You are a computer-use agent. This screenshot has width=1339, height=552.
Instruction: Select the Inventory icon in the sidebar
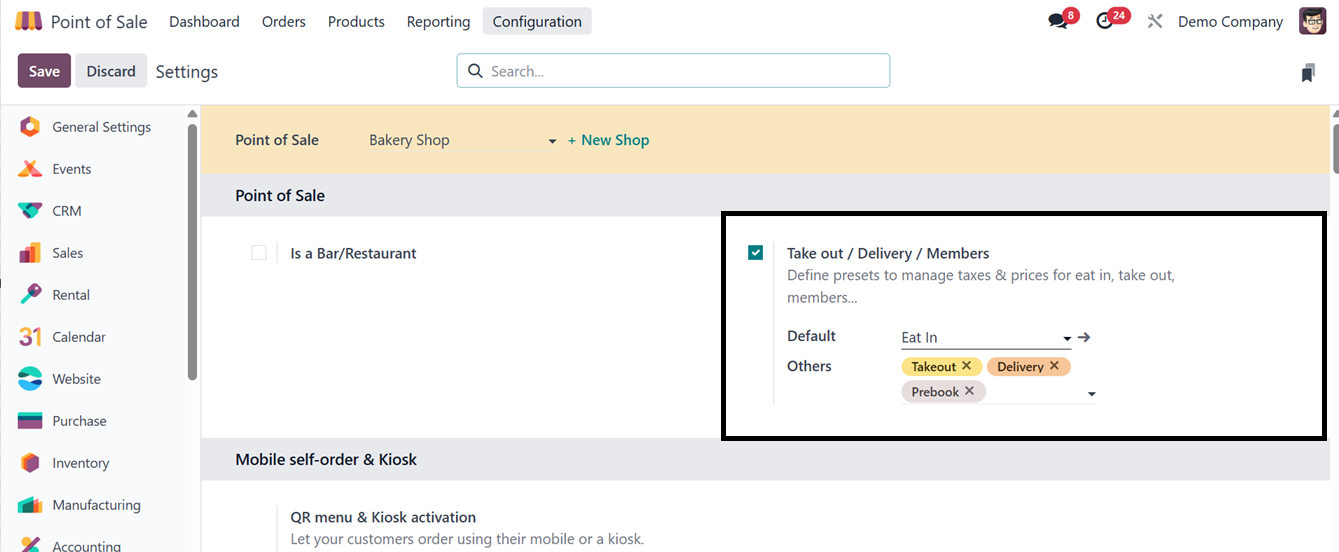point(30,463)
